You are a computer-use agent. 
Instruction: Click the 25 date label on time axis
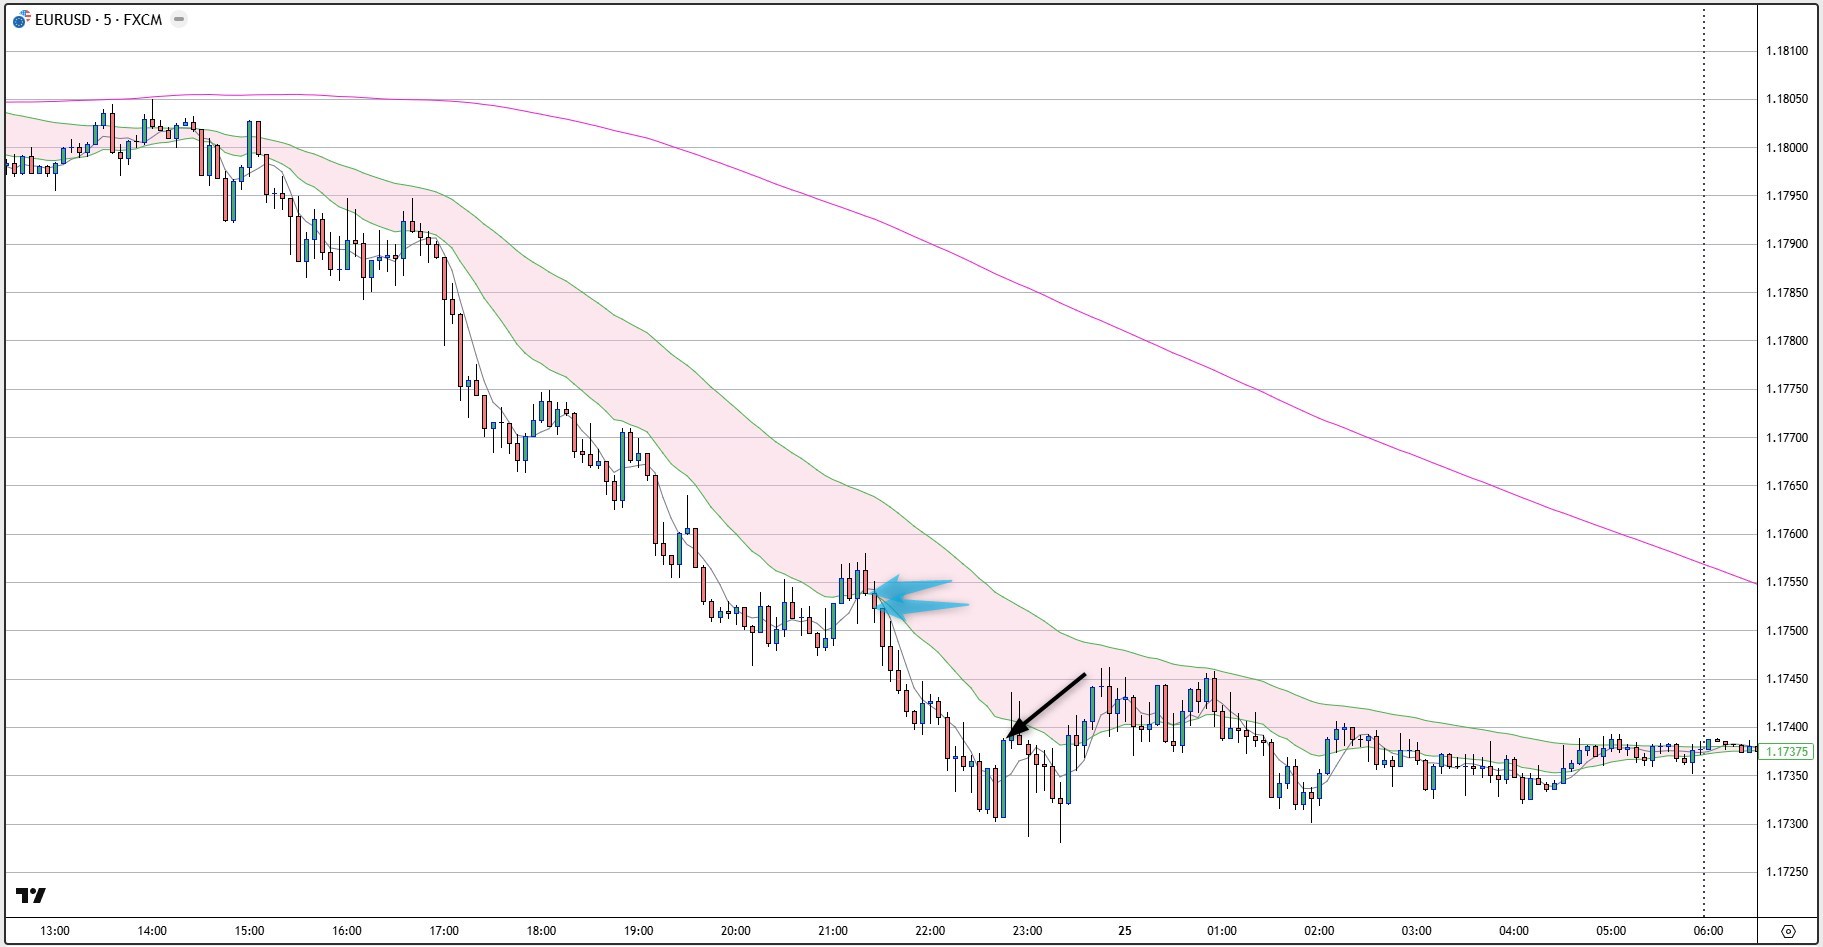tap(1125, 931)
